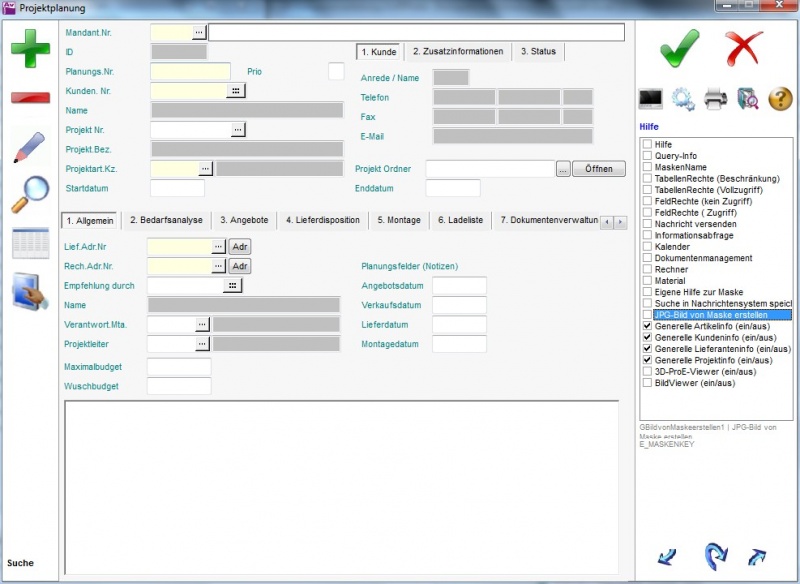The image size is (800, 584).
Task: Click into the Startdatum input field
Action: [x=177, y=188]
